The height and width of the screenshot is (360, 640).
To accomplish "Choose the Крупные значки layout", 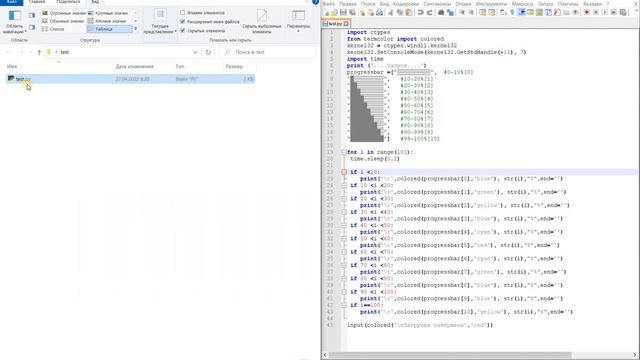I will click(x=108, y=13).
